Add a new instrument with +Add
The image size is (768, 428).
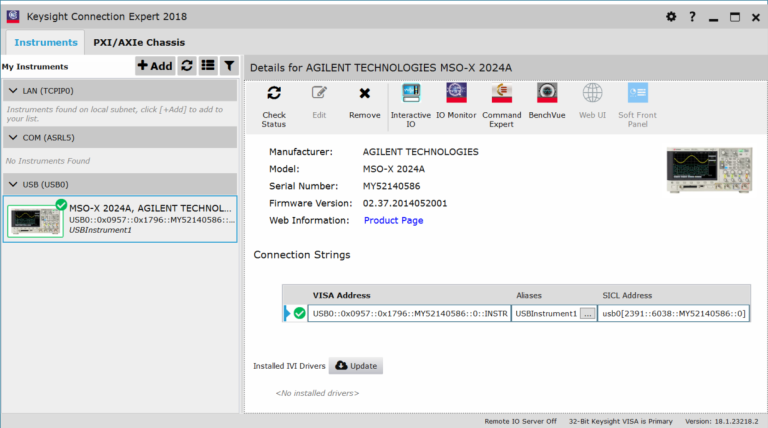pyautogui.click(x=154, y=66)
